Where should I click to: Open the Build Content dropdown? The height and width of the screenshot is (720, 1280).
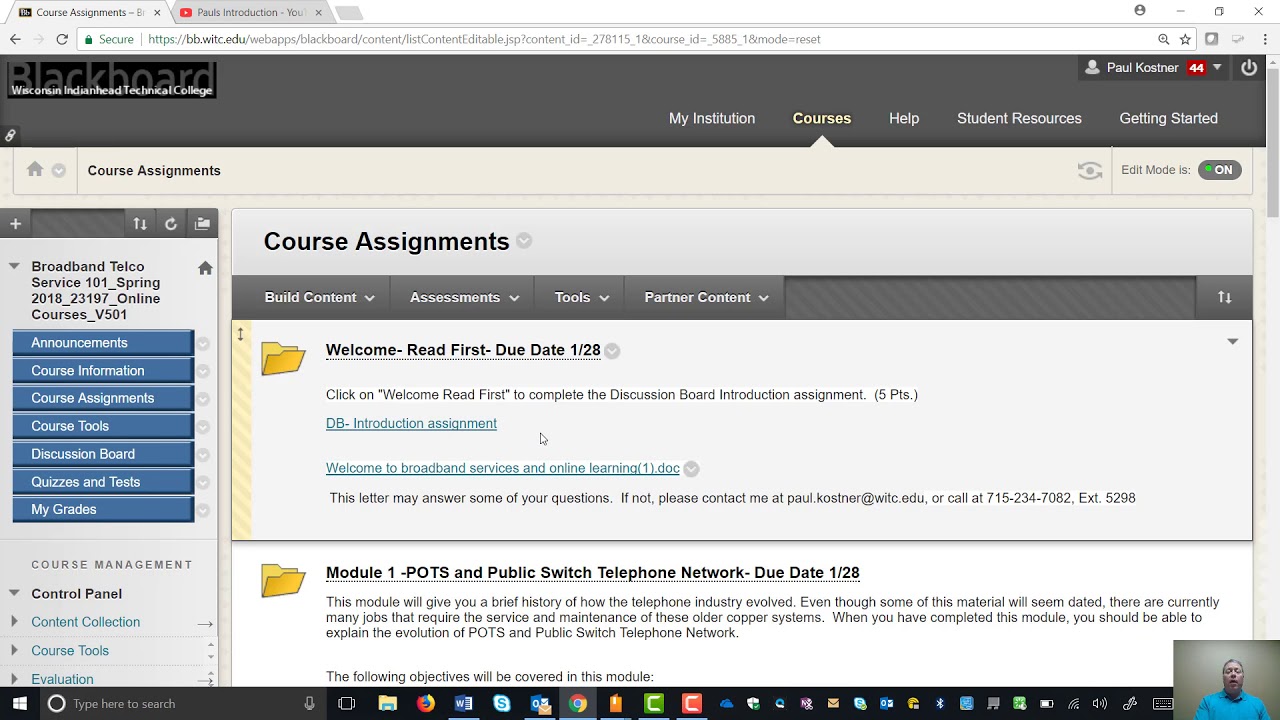coord(319,297)
